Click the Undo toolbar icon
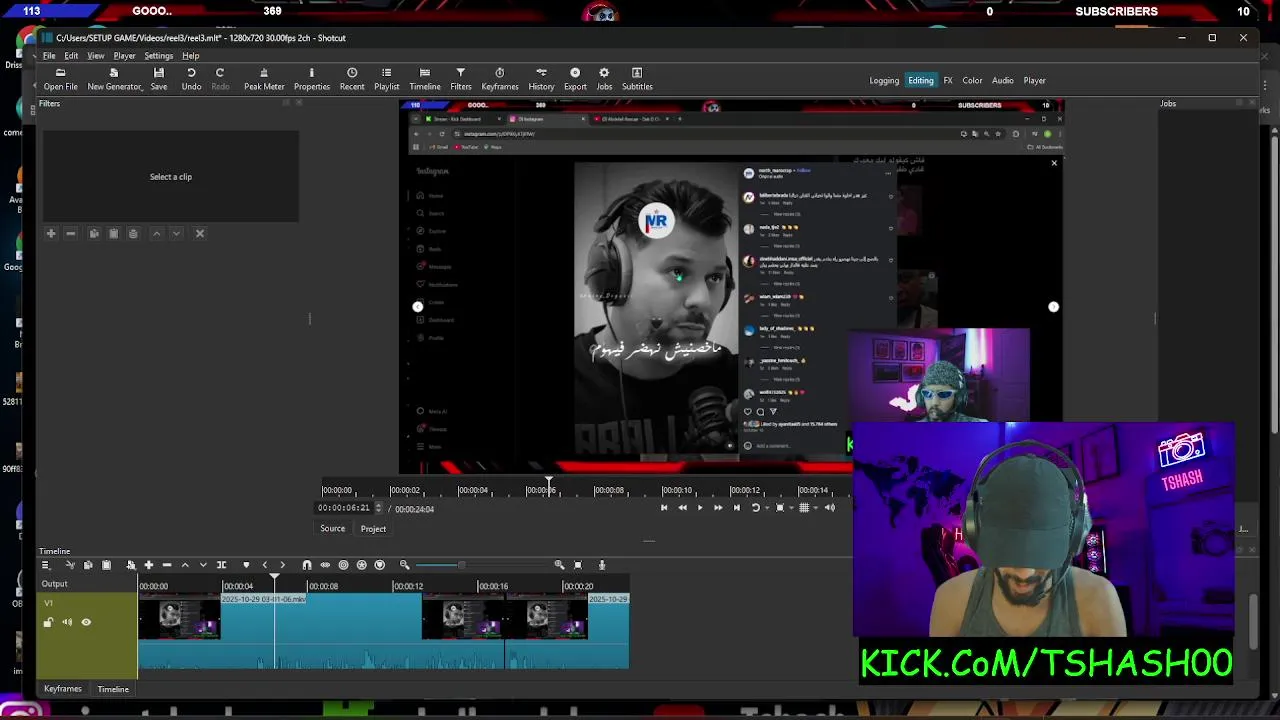This screenshot has height=720, width=1280. [x=191, y=79]
